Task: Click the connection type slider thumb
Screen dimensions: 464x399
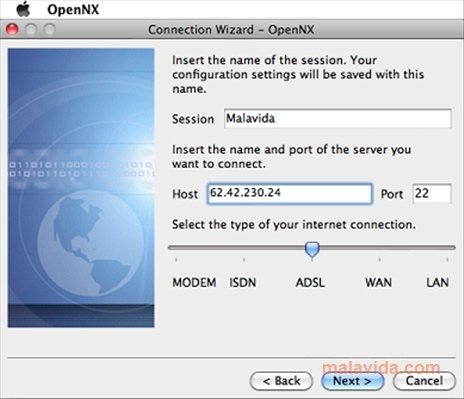Action: (x=312, y=250)
